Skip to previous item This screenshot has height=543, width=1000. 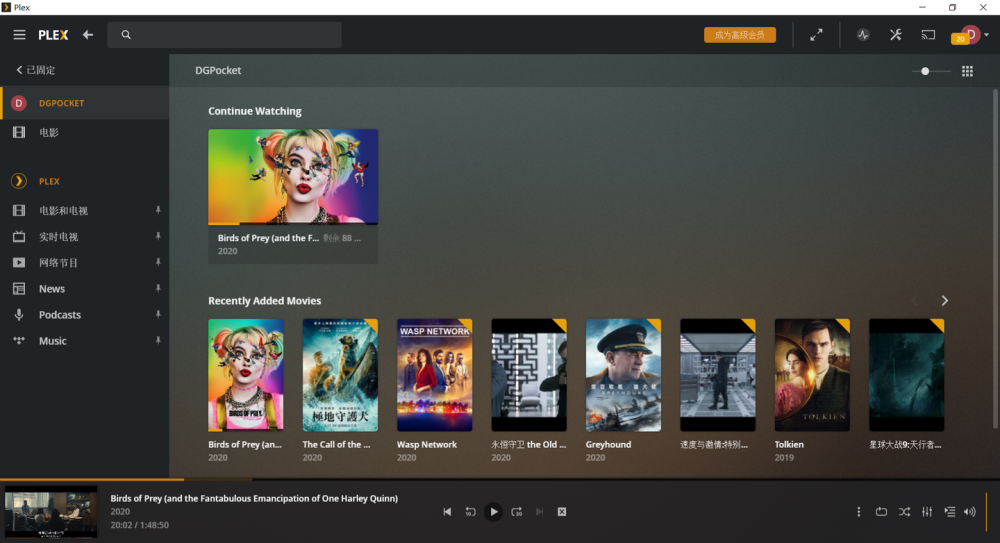[447, 512]
